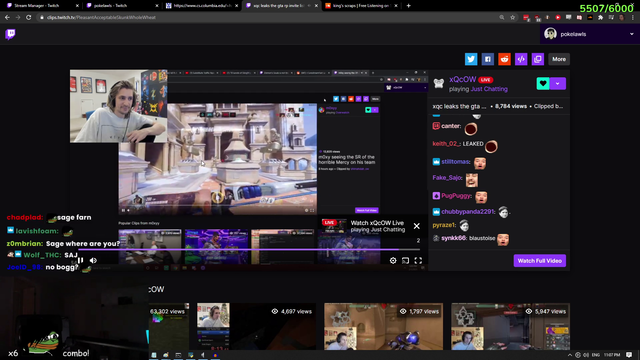640x360 pixels.
Task: Share the clip on Reddit
Action: pos(504,59)
